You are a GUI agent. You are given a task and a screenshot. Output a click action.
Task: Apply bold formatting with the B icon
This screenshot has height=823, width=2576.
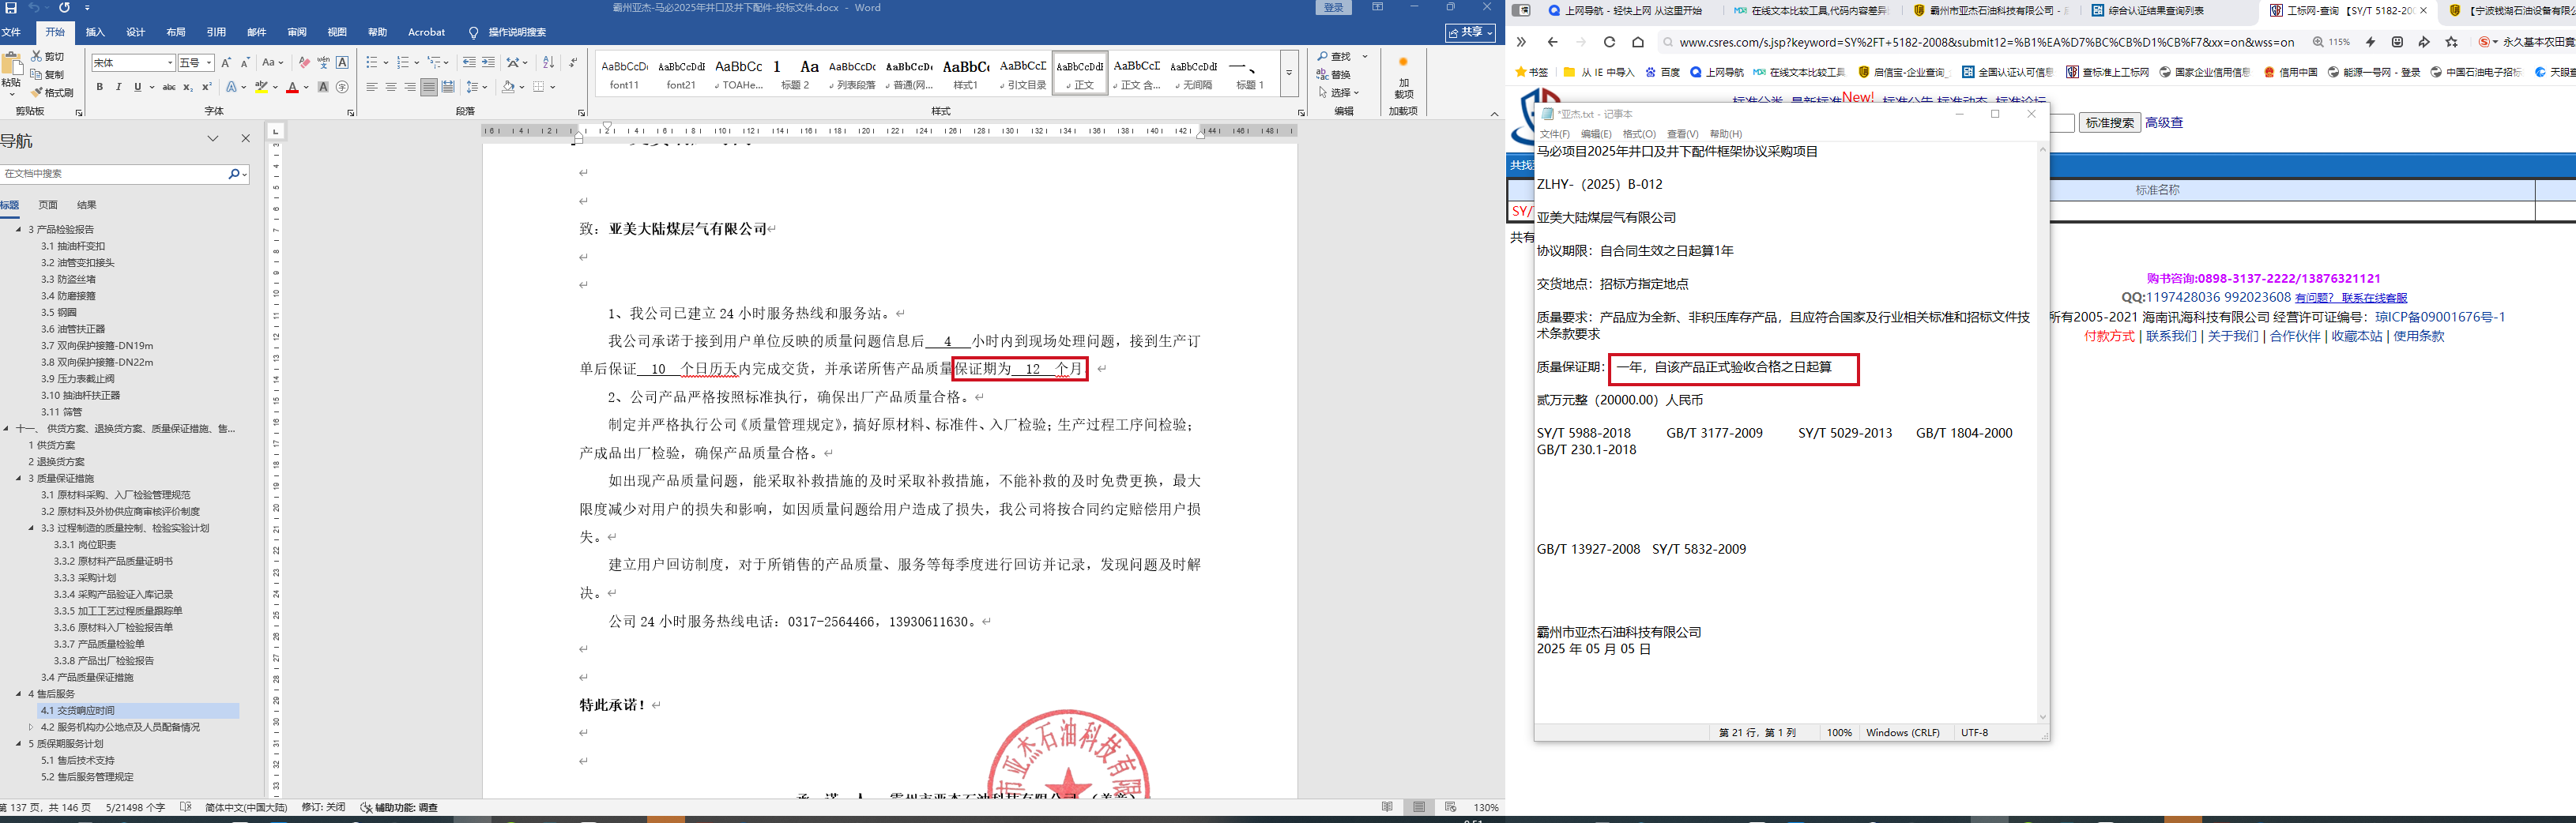(x=100, y=87)
